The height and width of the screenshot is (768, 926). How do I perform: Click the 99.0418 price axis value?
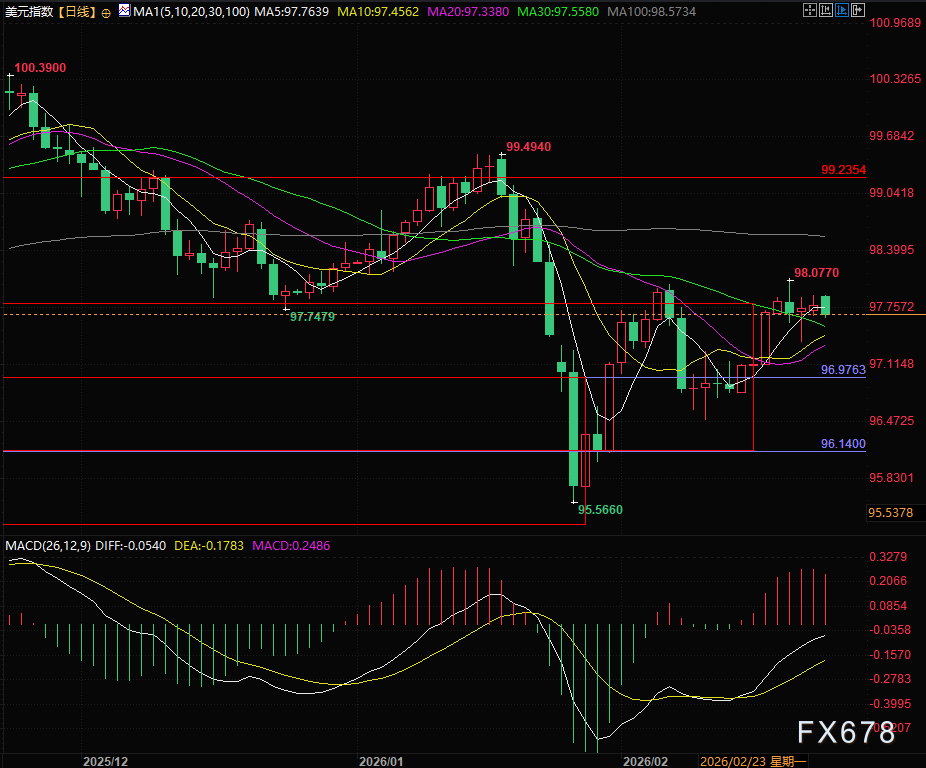(892, 193)
